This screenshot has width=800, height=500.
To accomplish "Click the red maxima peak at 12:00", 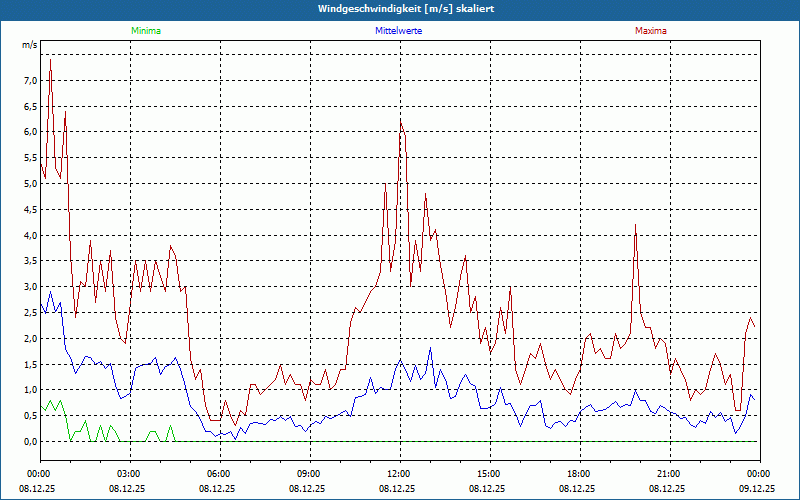I will [400, 121].
